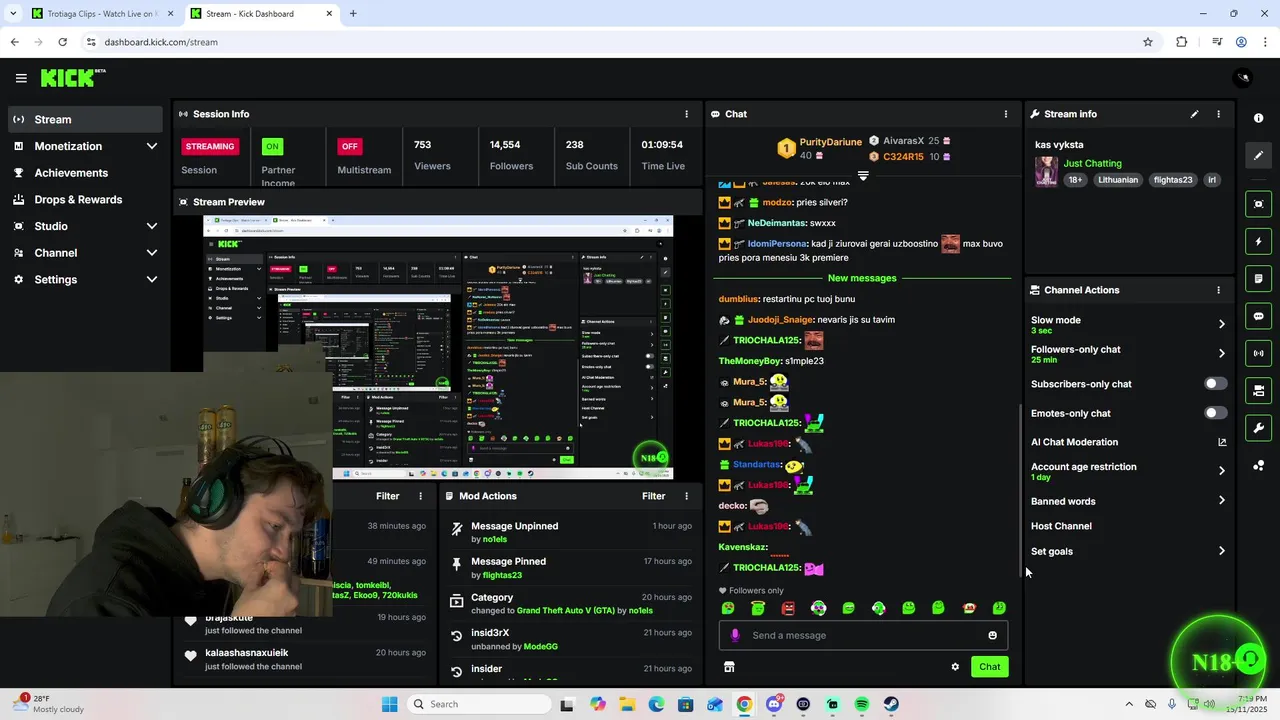Open Stream info three-dot options
The height and width of the screenshot is (720, 1280).
point(1218,114)
